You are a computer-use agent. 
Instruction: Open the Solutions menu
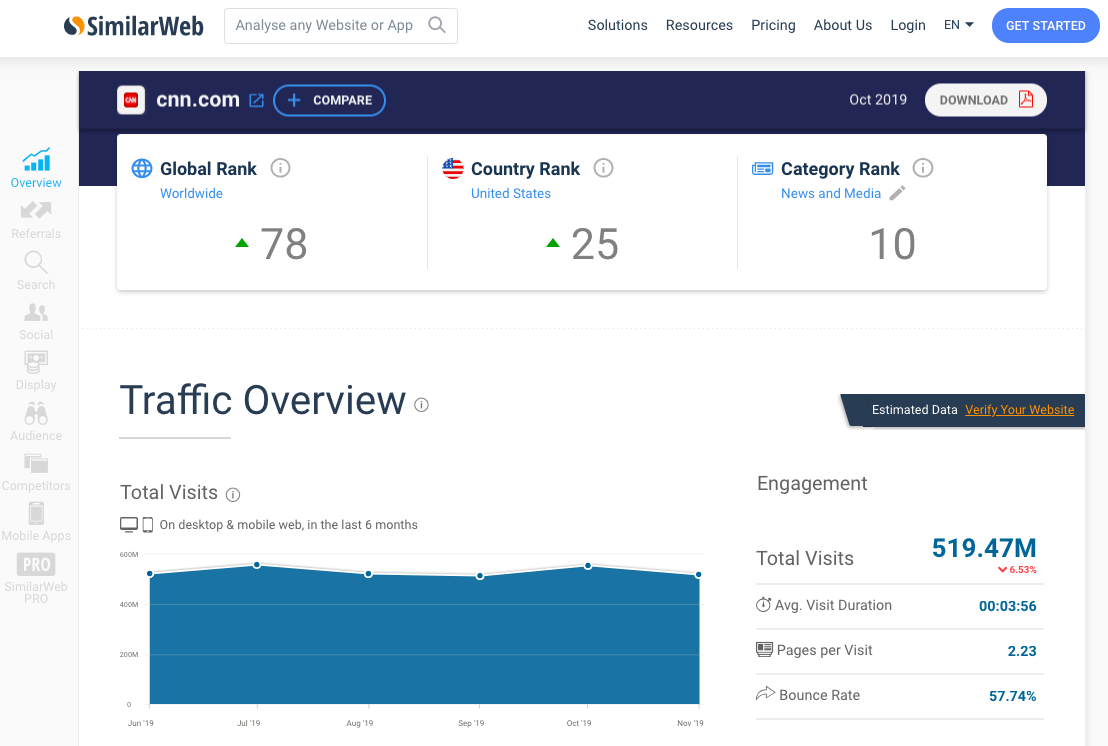point(617,25)
